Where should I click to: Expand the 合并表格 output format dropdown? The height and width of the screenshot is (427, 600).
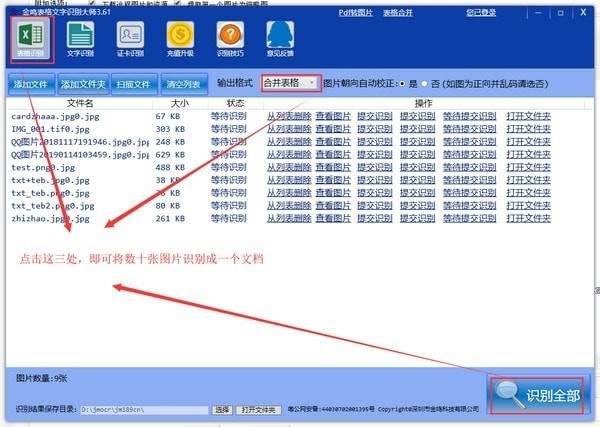pos(290,83)
